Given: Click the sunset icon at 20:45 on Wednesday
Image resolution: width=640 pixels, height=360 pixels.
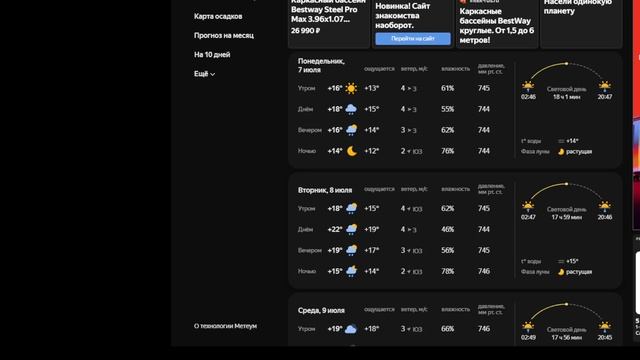Looking at the screenshot, I should click(x=604, y=327).
